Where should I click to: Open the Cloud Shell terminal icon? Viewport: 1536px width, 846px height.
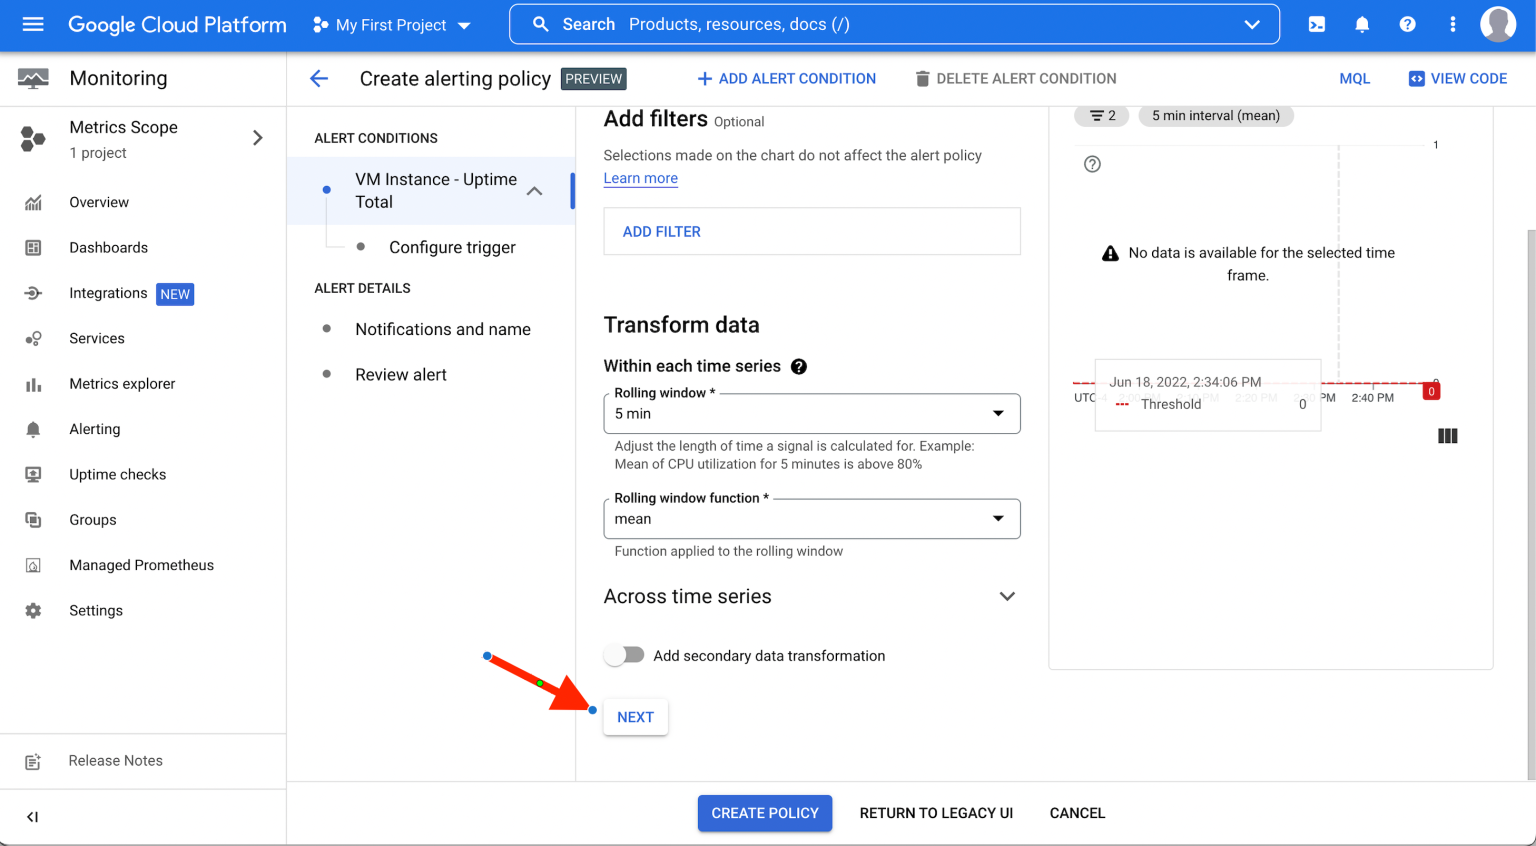(x=1317, y=24)
